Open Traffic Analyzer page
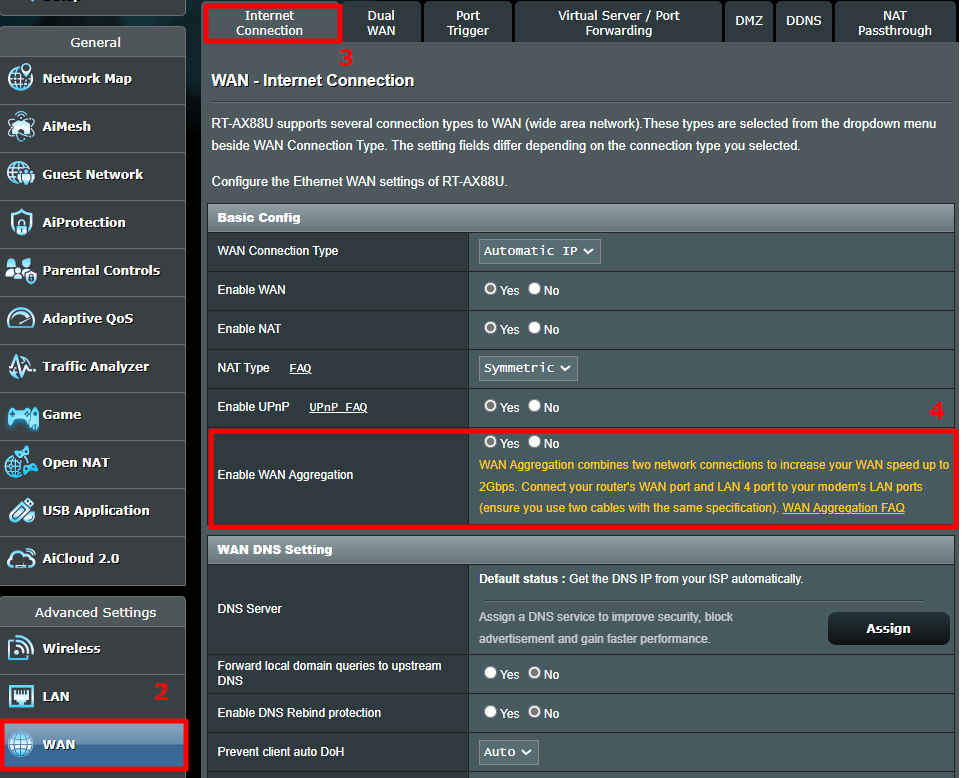Viewport: 967px width, 778px height. point(96,367)
